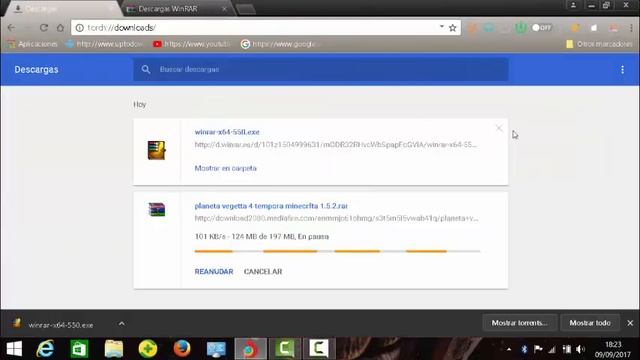Viewport: 640px width, 360px height.
Task: Open the uptodown bookmark
Action: pos(104,44)
